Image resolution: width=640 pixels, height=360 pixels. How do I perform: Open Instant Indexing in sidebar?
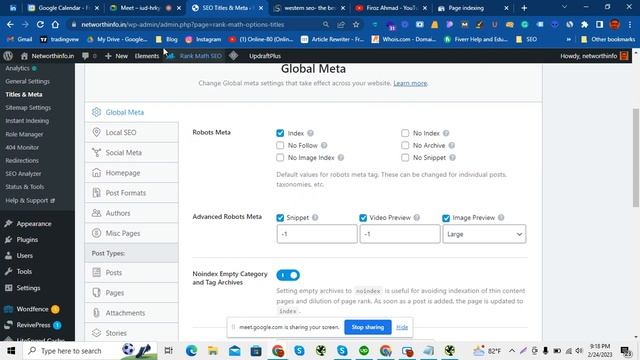[x=27, y=121]
